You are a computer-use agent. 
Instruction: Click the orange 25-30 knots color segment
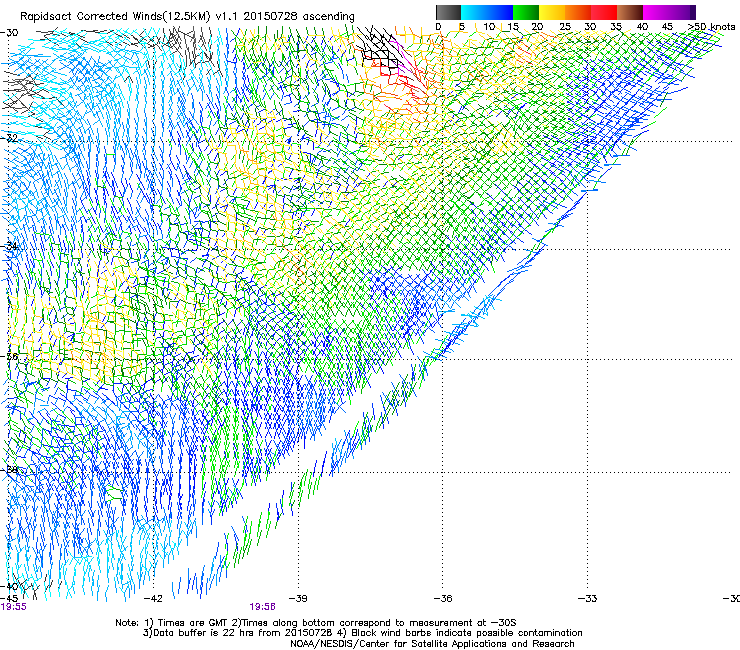coord(578,12)
